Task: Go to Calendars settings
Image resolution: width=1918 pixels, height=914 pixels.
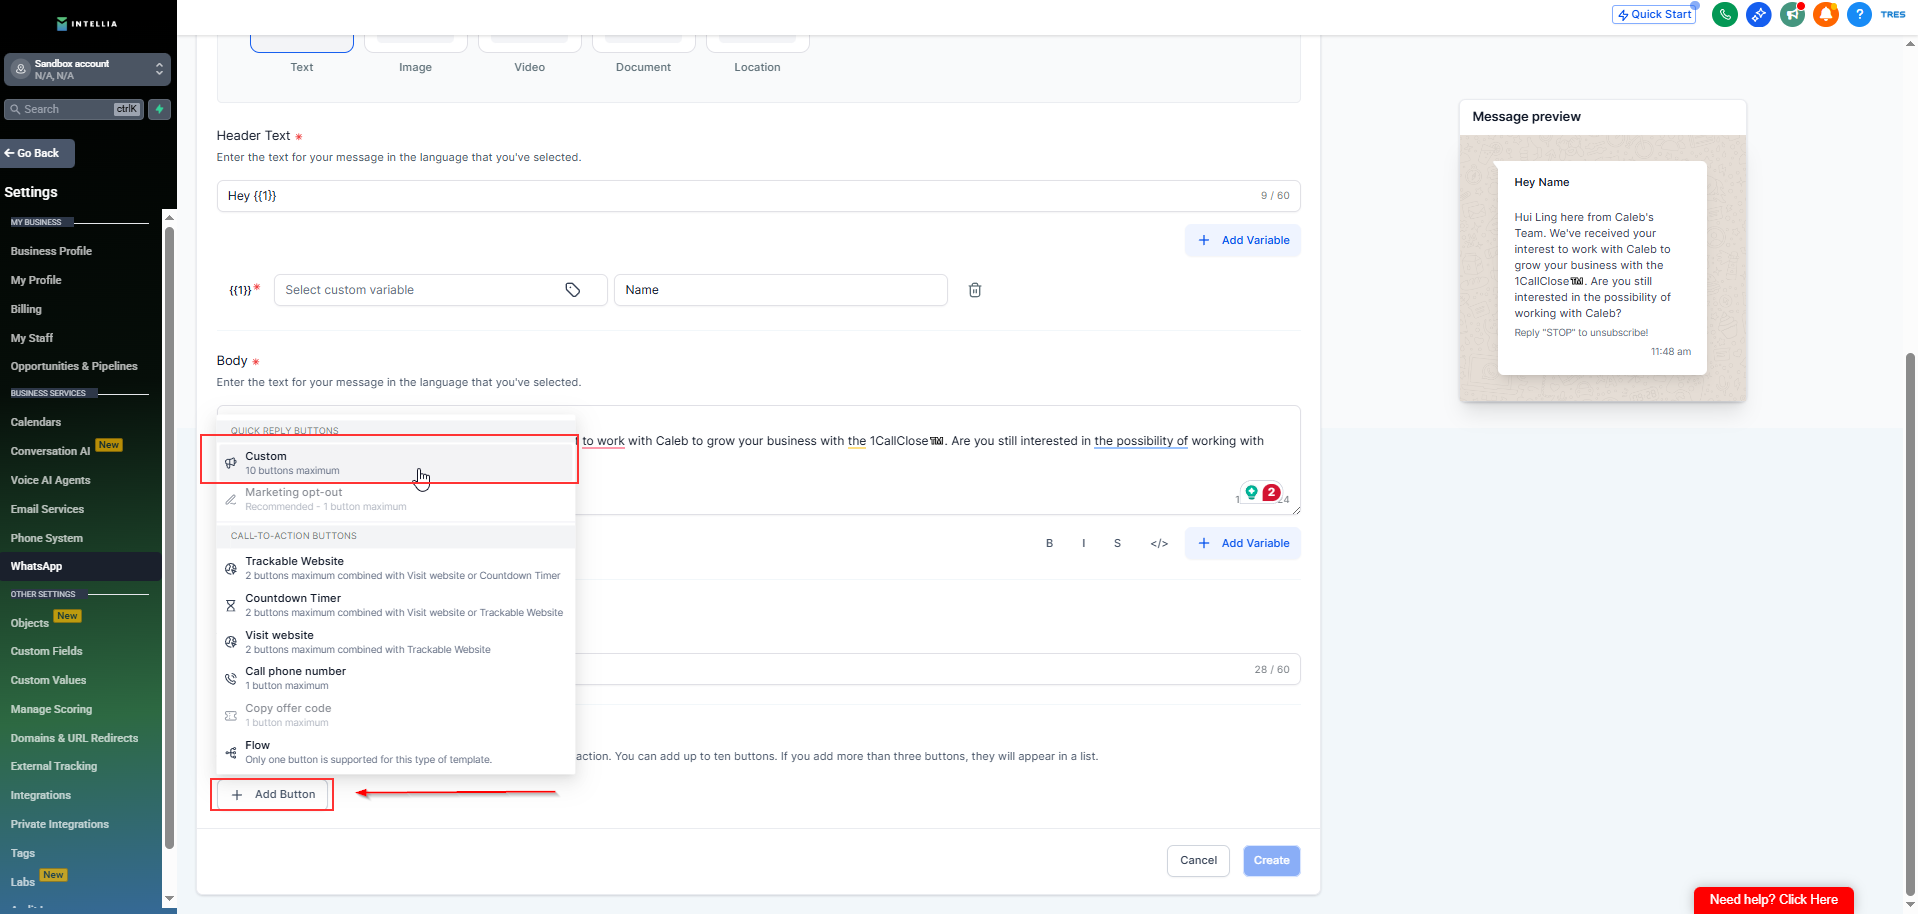Action: point(36,422)
